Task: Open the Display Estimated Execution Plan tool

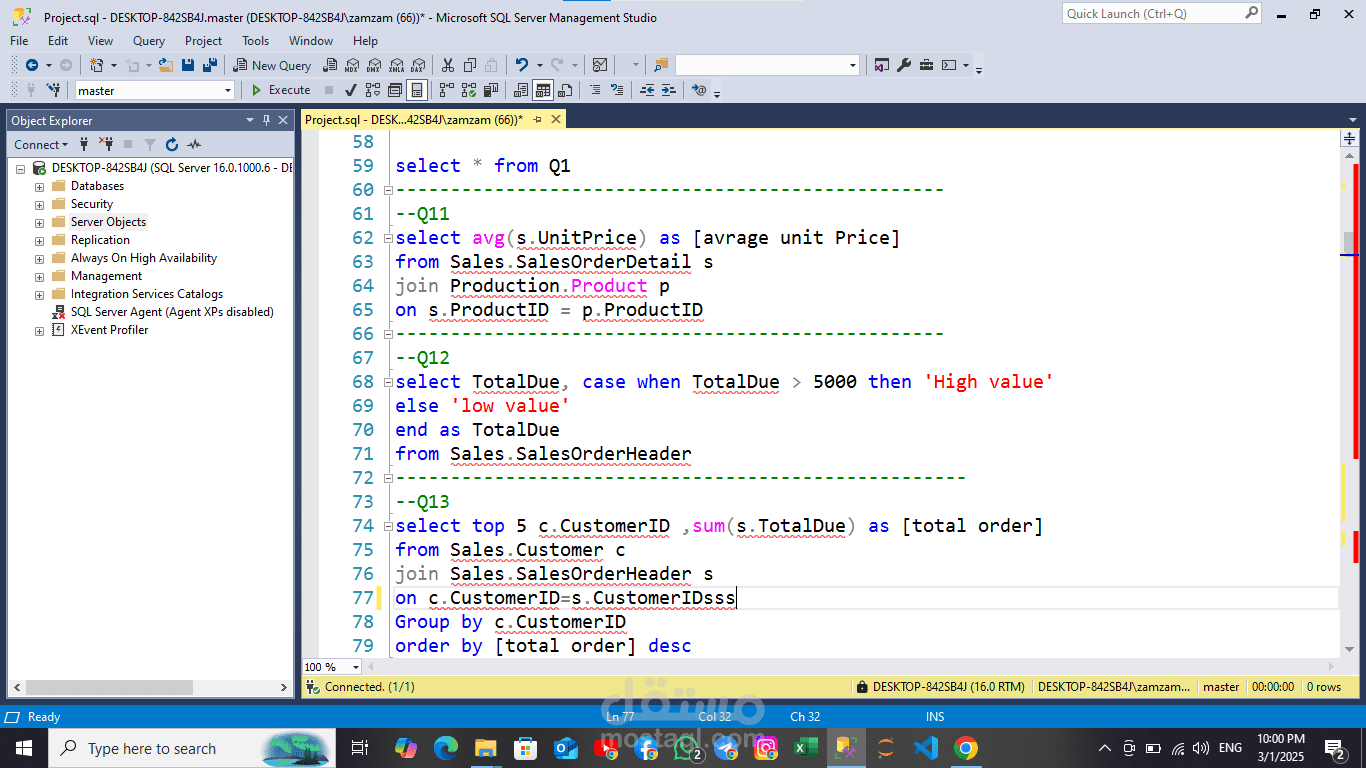Action: pos(373,89)
